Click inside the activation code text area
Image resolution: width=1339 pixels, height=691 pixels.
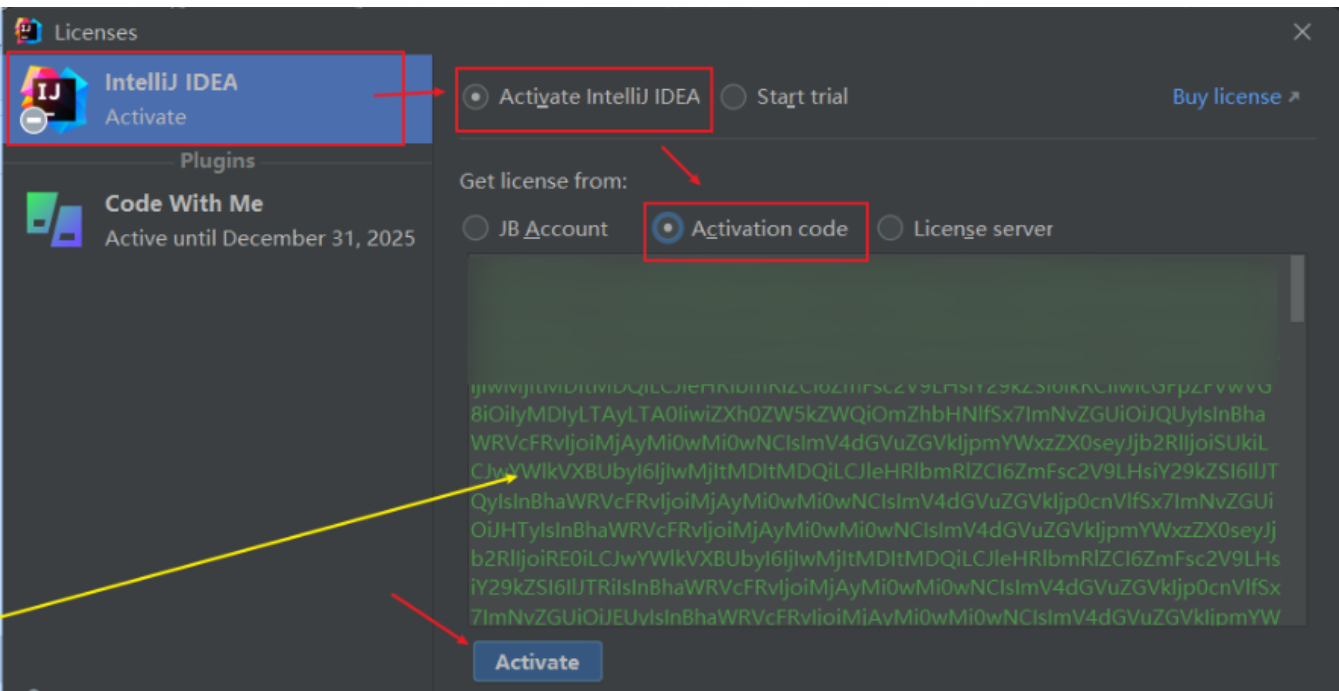coord(878,440)
